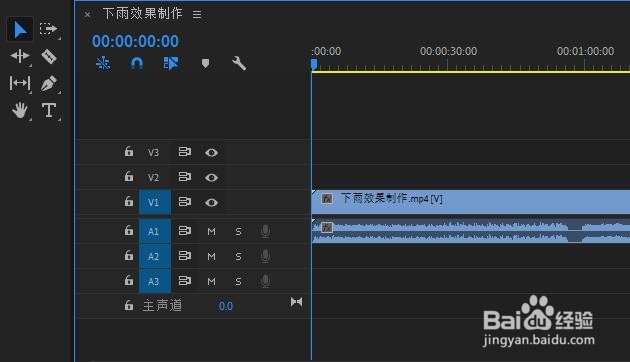
Task: Click the blue playhead marker
Action: [314, 64]
